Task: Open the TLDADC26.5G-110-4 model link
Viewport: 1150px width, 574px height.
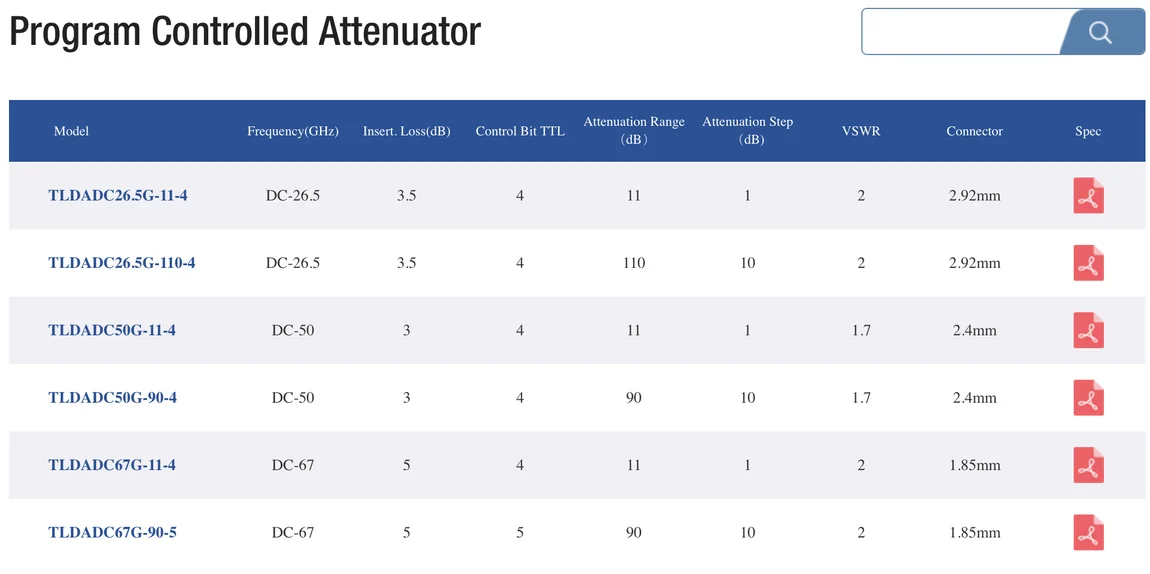Action: click(122, 263)
